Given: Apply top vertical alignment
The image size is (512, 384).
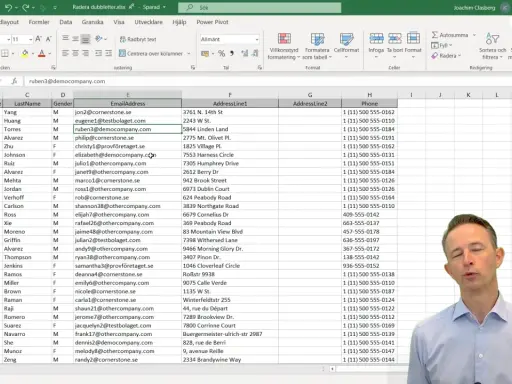Looking at the screenshot, I should (x=65, y=39).
